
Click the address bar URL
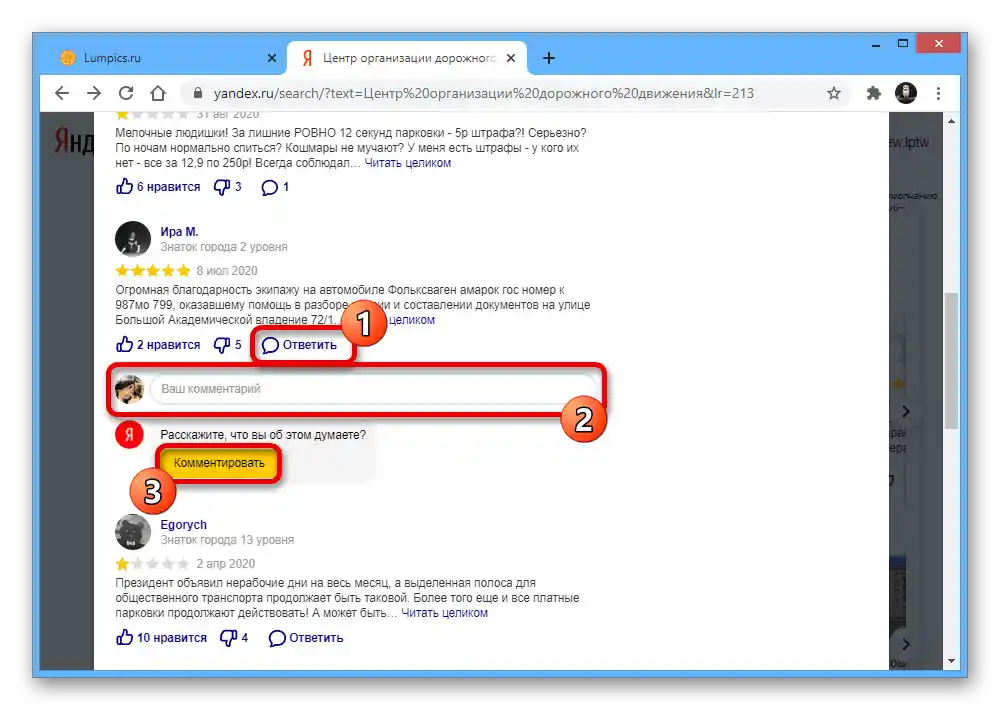point(483,93)
